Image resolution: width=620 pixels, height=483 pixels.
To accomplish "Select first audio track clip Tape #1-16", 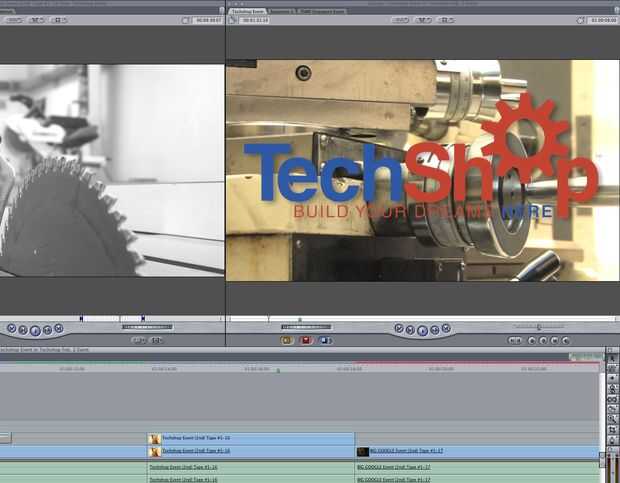I will point(251,467).
